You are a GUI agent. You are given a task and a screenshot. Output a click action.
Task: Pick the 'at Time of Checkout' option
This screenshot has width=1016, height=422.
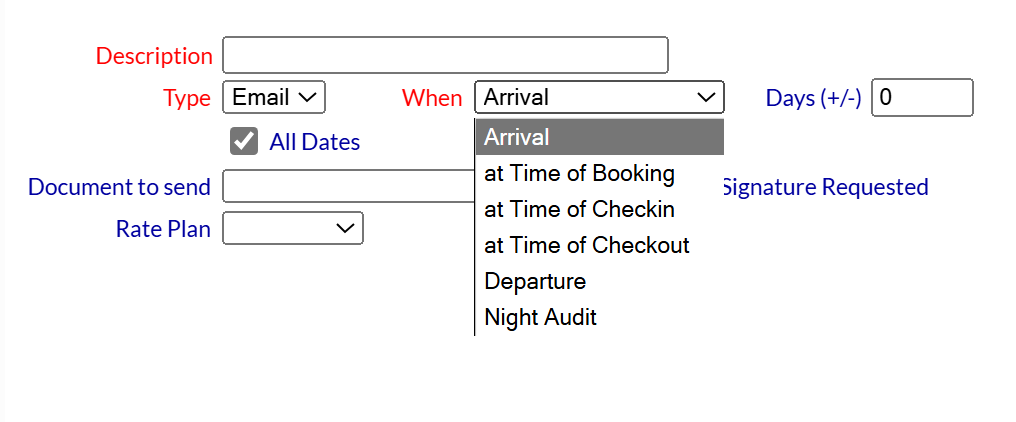[x=587, y=245]
